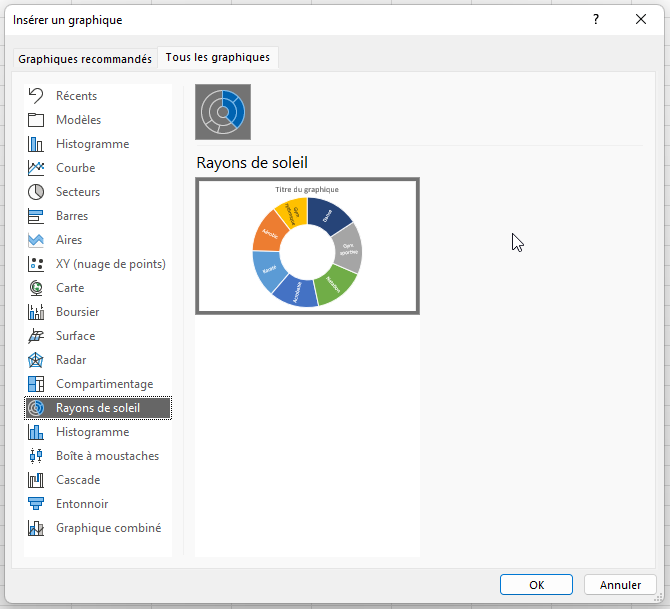This screenshot has width=670, height=609.
Task: Select the Courbe line chart icon
Action: click(36, 168)
